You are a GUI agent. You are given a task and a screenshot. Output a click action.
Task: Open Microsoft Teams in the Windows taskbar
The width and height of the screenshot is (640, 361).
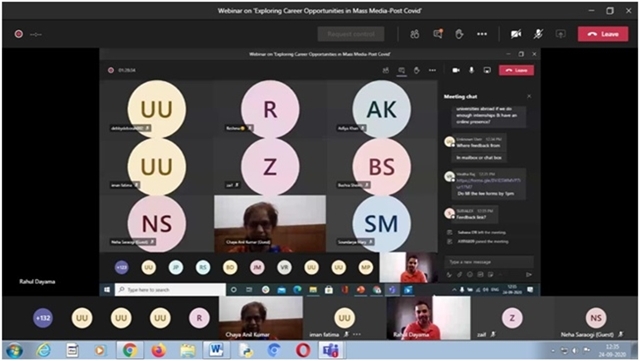[x=330, y=350]
